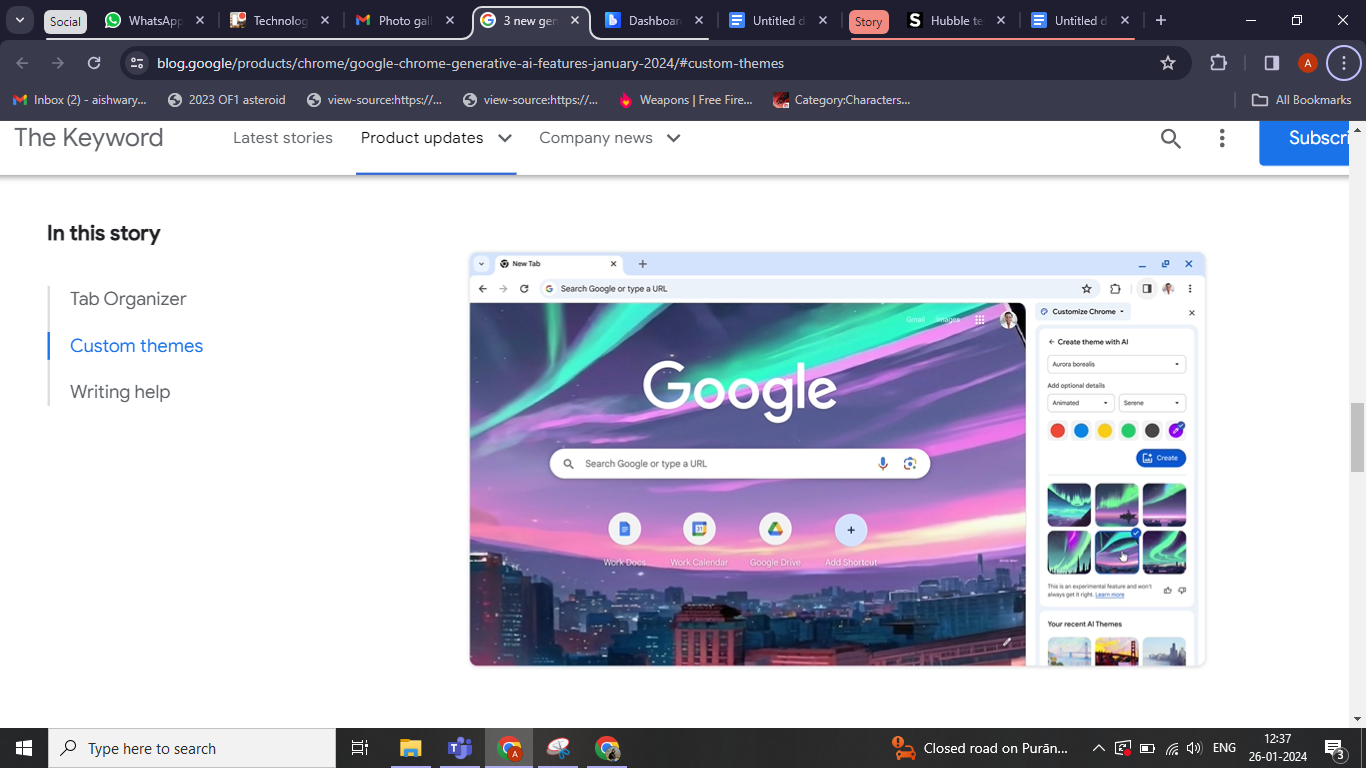Click the page vertical scrollbar thumb
The image size is (1366, 768).
(x=1357, y=437)
